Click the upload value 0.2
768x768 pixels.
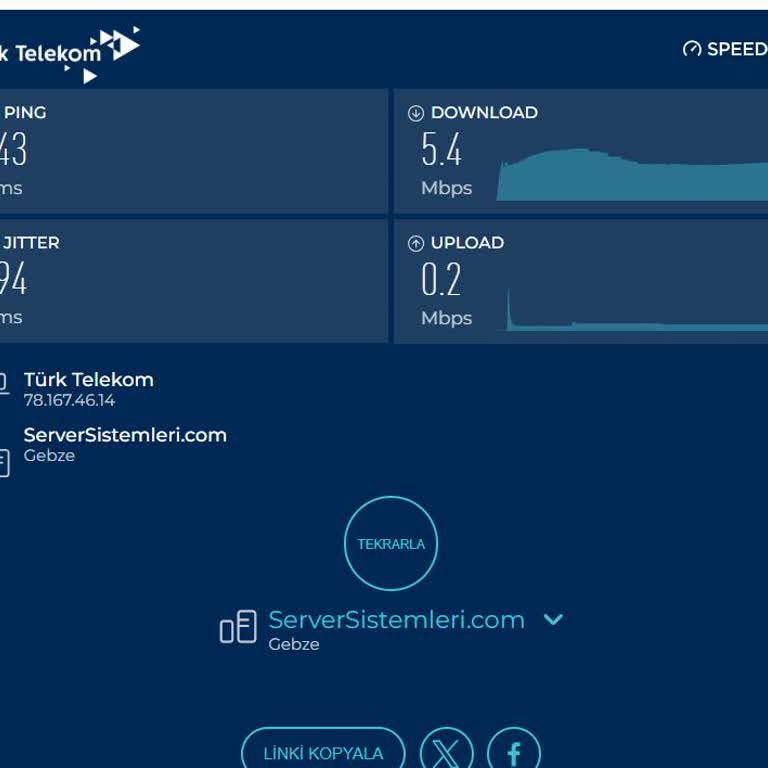point(441,279)
